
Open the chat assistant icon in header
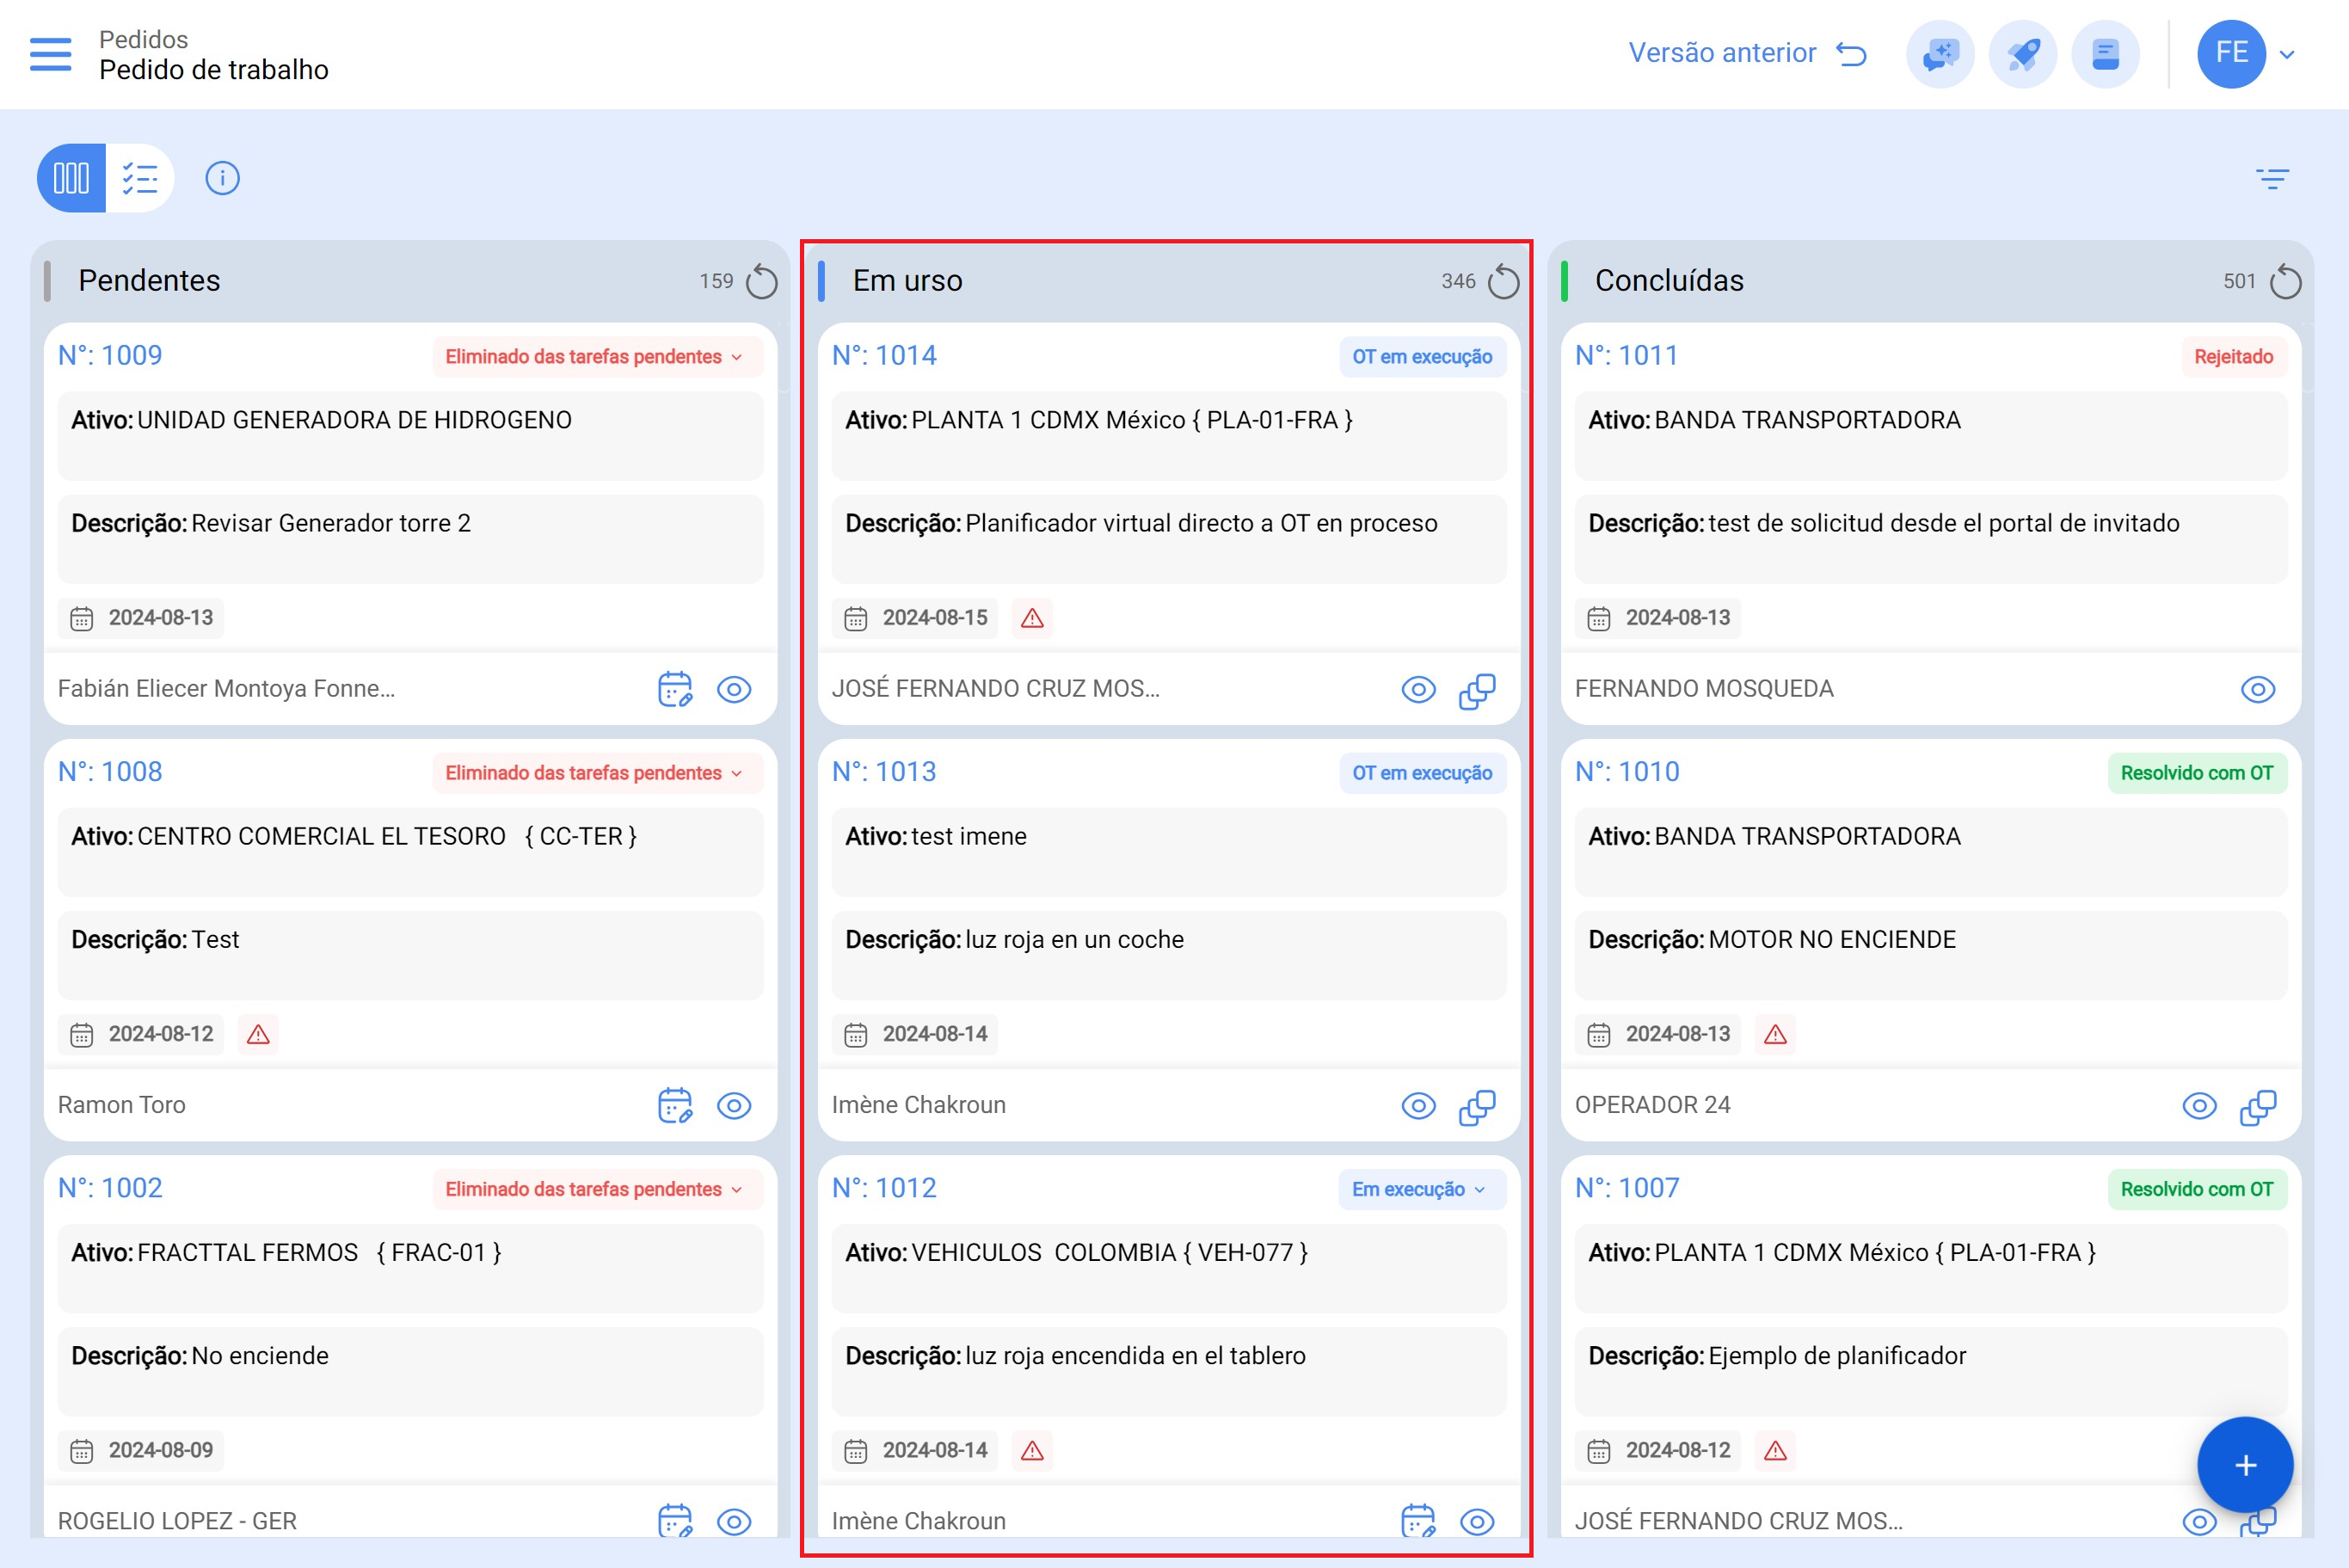1940,54
